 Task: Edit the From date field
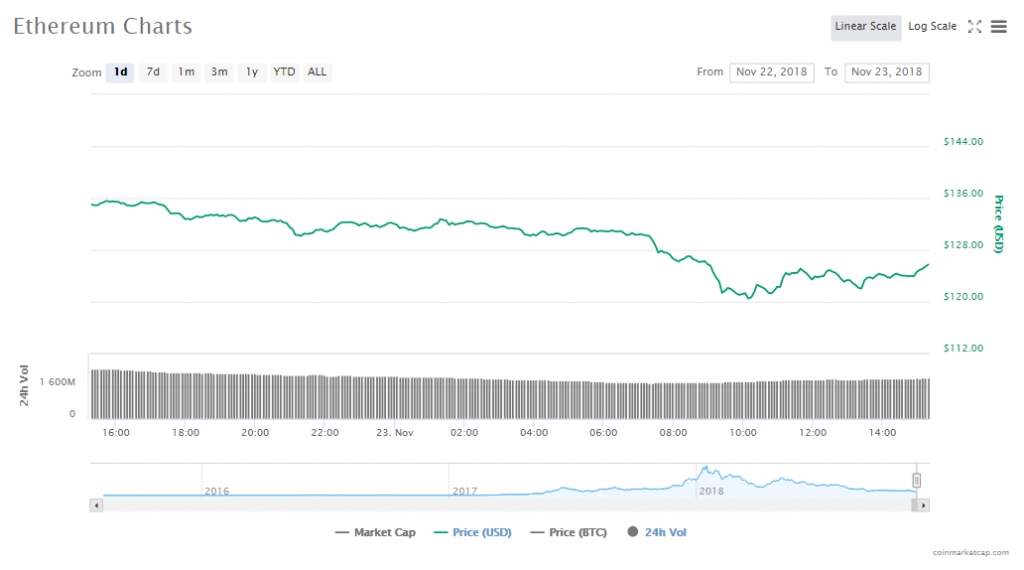pyautogui.click(x=772, y=72)
